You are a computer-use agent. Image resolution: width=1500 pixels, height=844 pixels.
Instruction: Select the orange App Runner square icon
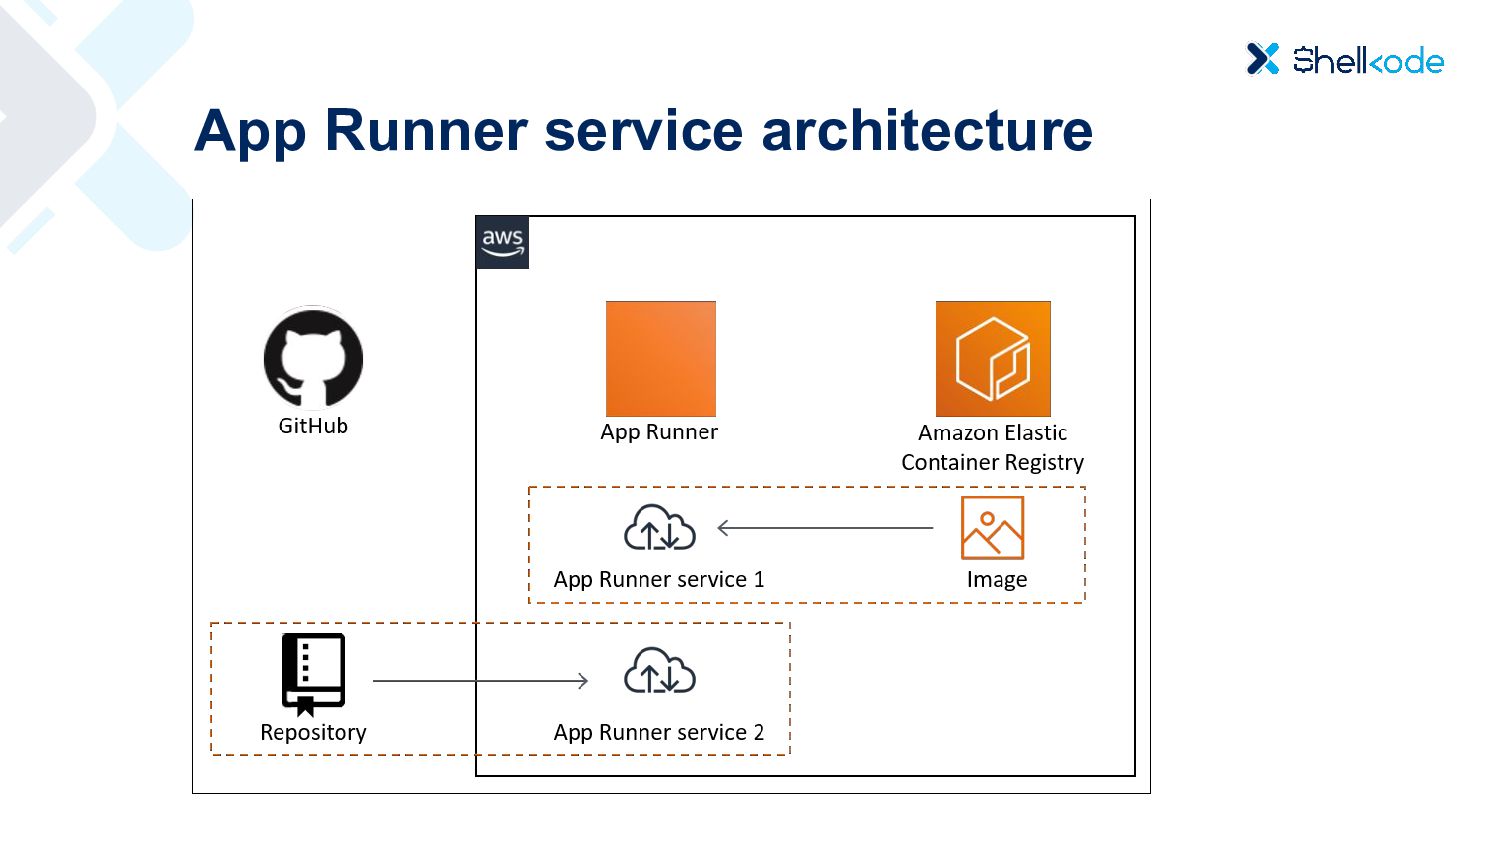point(661,359)
